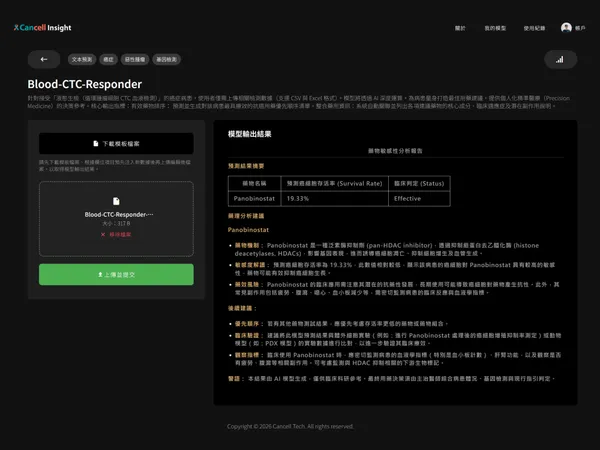
Task: Click the Blood-CTC-Responder uploaded file name
Action: [116, 214]
